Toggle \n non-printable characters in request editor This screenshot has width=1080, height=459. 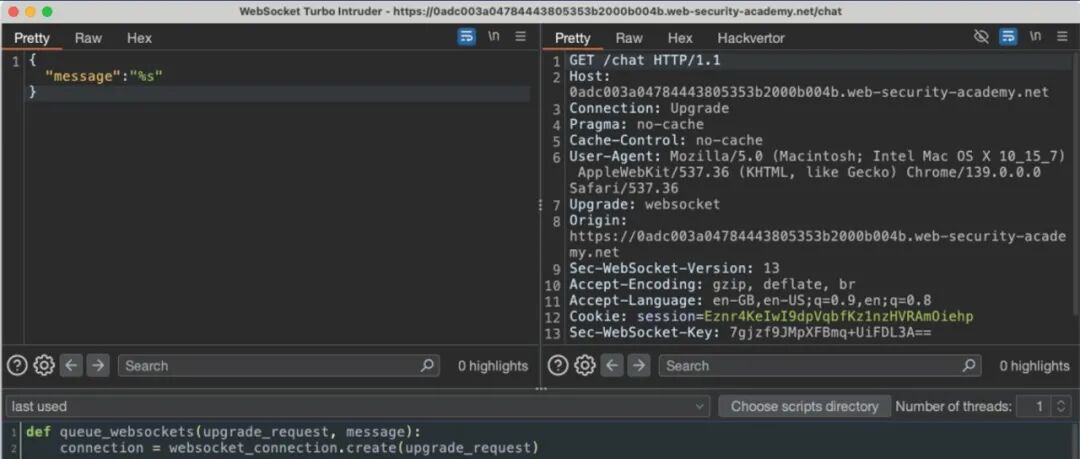tap(1035, 37)
